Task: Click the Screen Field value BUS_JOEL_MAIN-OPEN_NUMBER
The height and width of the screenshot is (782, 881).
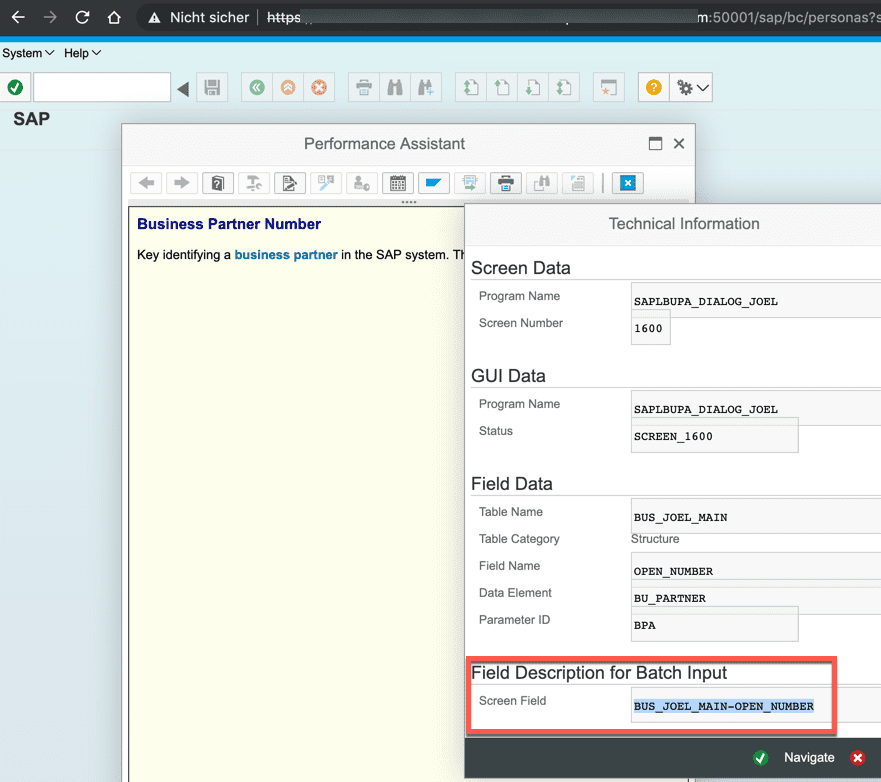Action: 724,706
